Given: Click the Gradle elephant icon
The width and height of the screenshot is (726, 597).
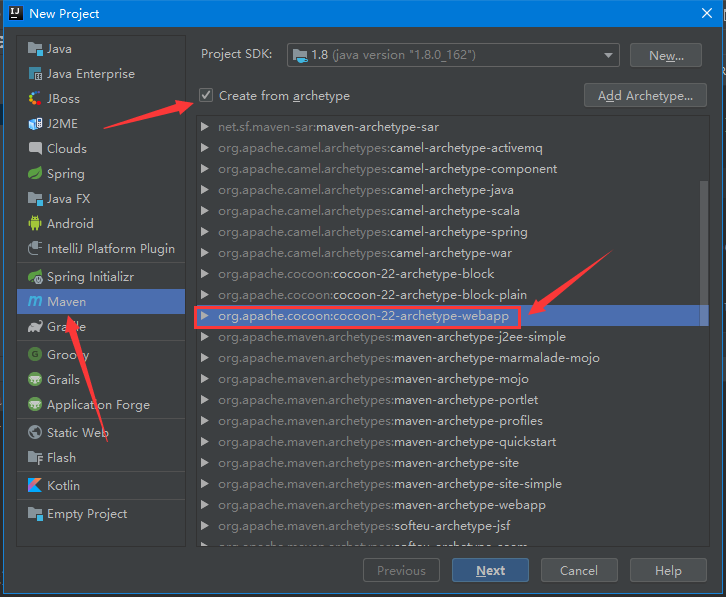Looking at the screenshot, I should click(35, 327).
